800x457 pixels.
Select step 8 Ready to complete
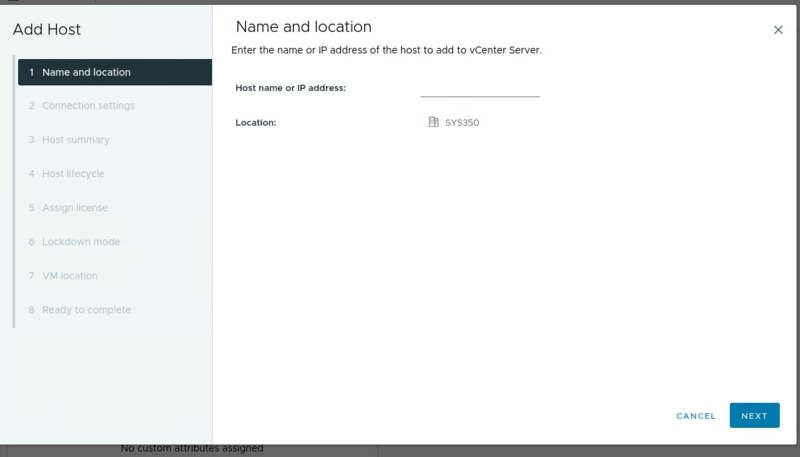click(x=115, y=310)
